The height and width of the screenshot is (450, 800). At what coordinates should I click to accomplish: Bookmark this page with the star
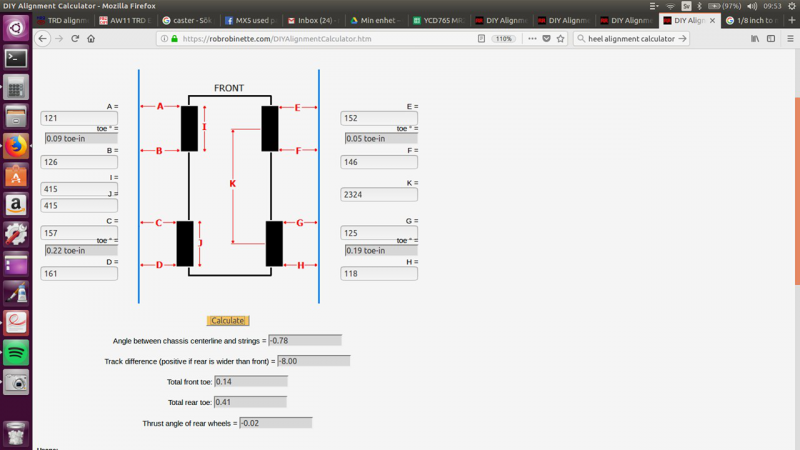click(x=561, y=39)
